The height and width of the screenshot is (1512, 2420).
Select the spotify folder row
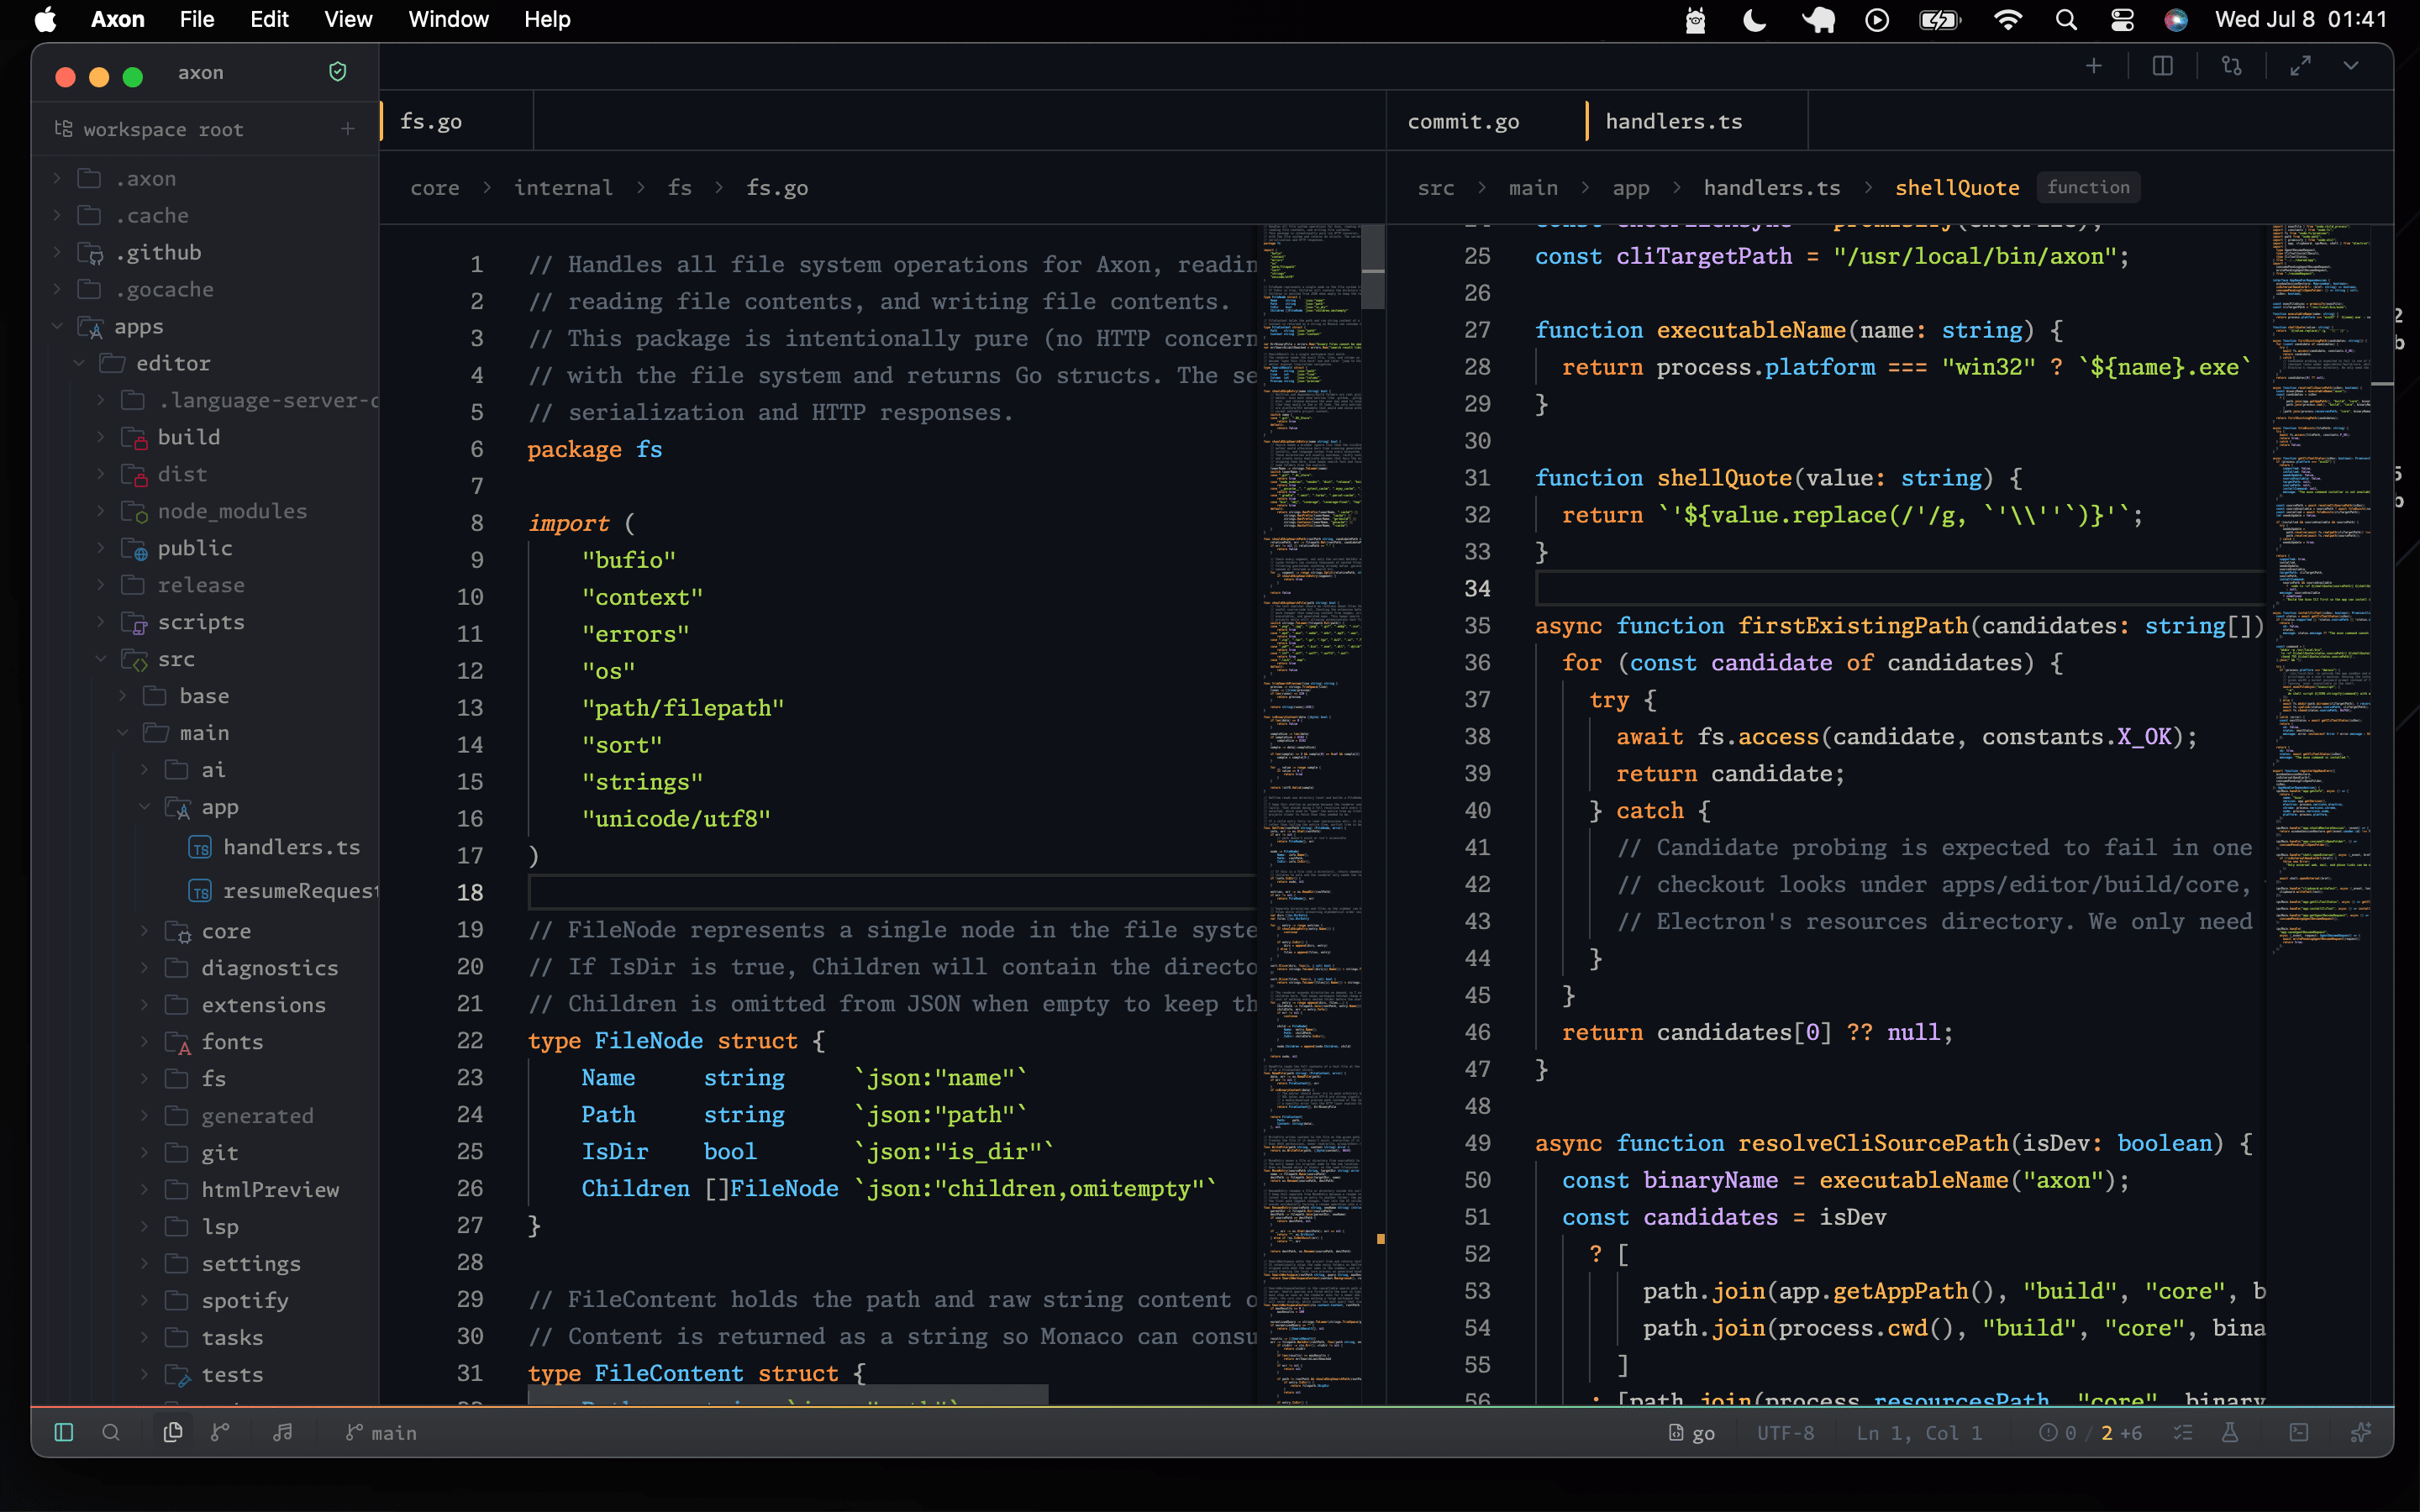205,1300
